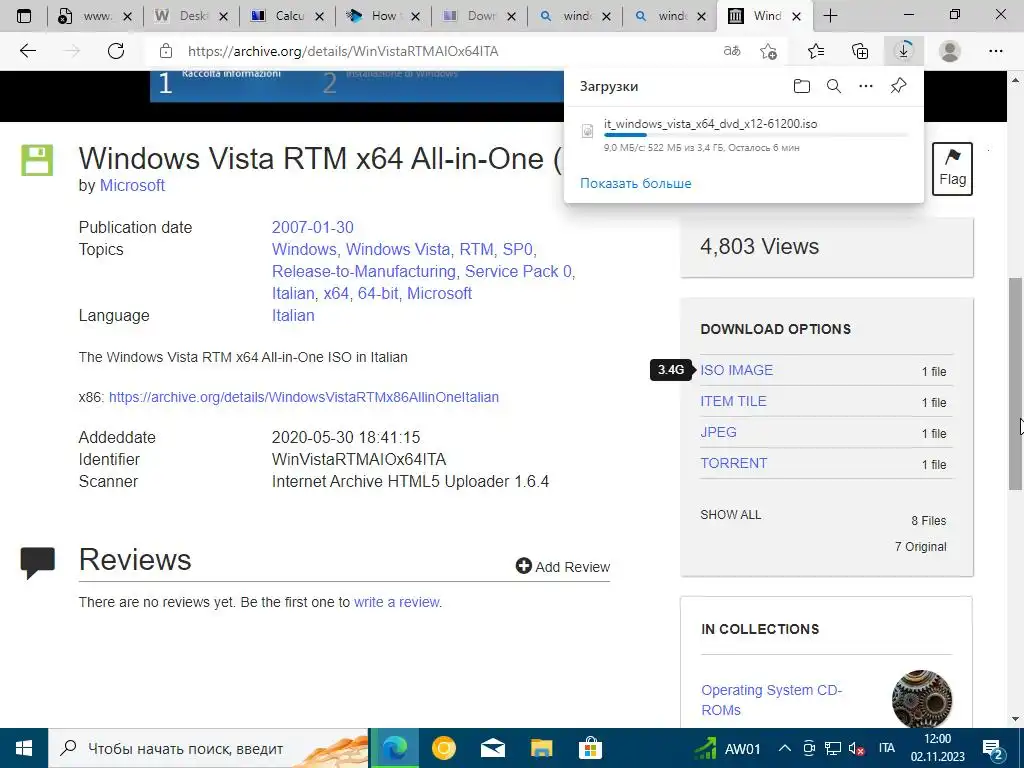This screenshot has height=768, width=1024.
Task: Open the profile avatar icon
Action: tap(950, 51)
